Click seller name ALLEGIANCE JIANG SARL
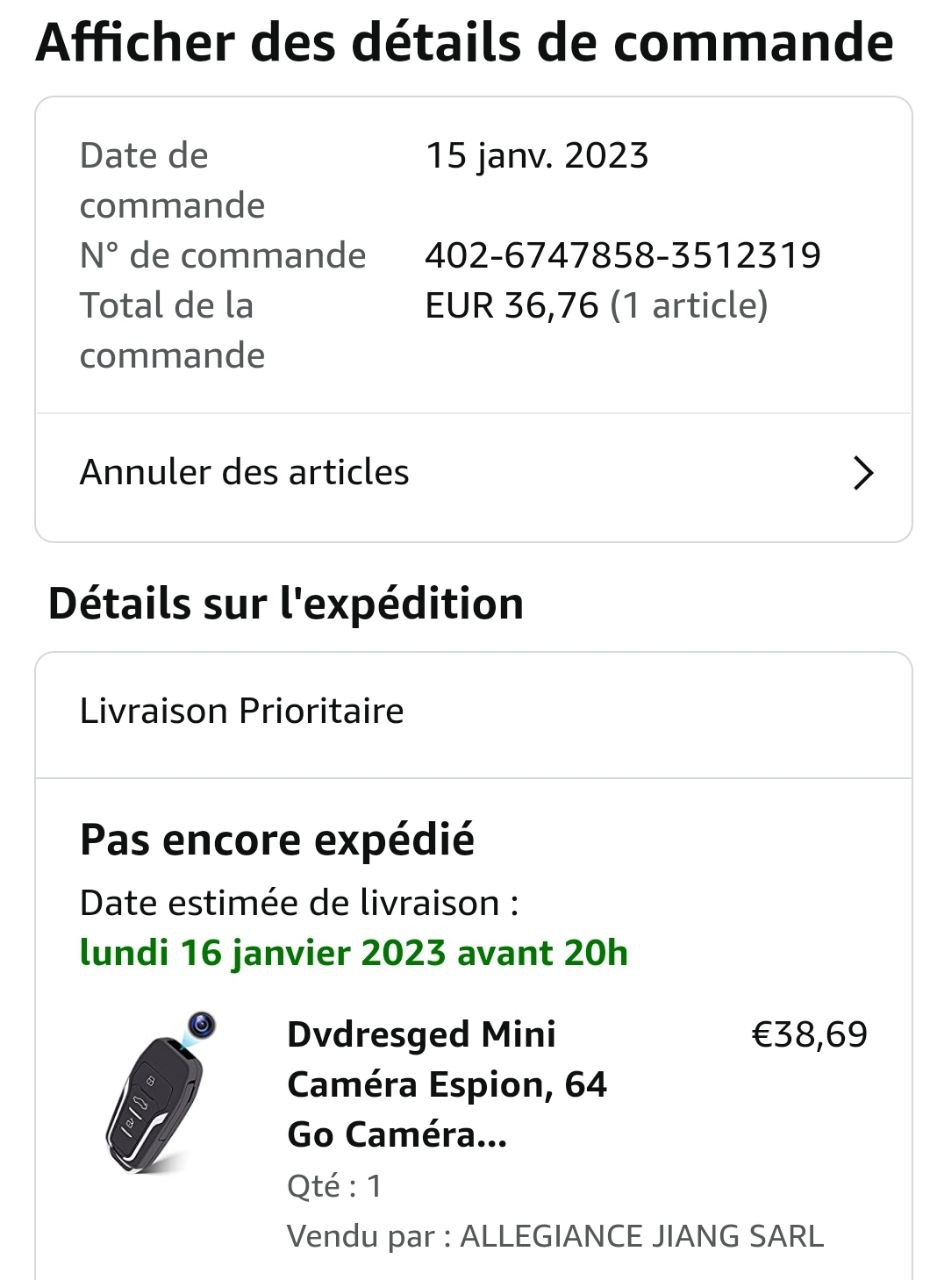This screenshot has width=947, height=1280. pyautogui.click(x=641, y=1236)
